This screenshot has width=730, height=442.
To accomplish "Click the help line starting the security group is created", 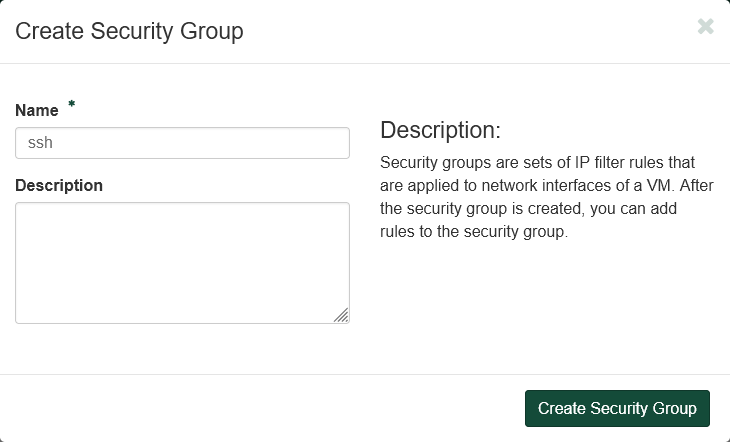I will [x=545, y=209].
